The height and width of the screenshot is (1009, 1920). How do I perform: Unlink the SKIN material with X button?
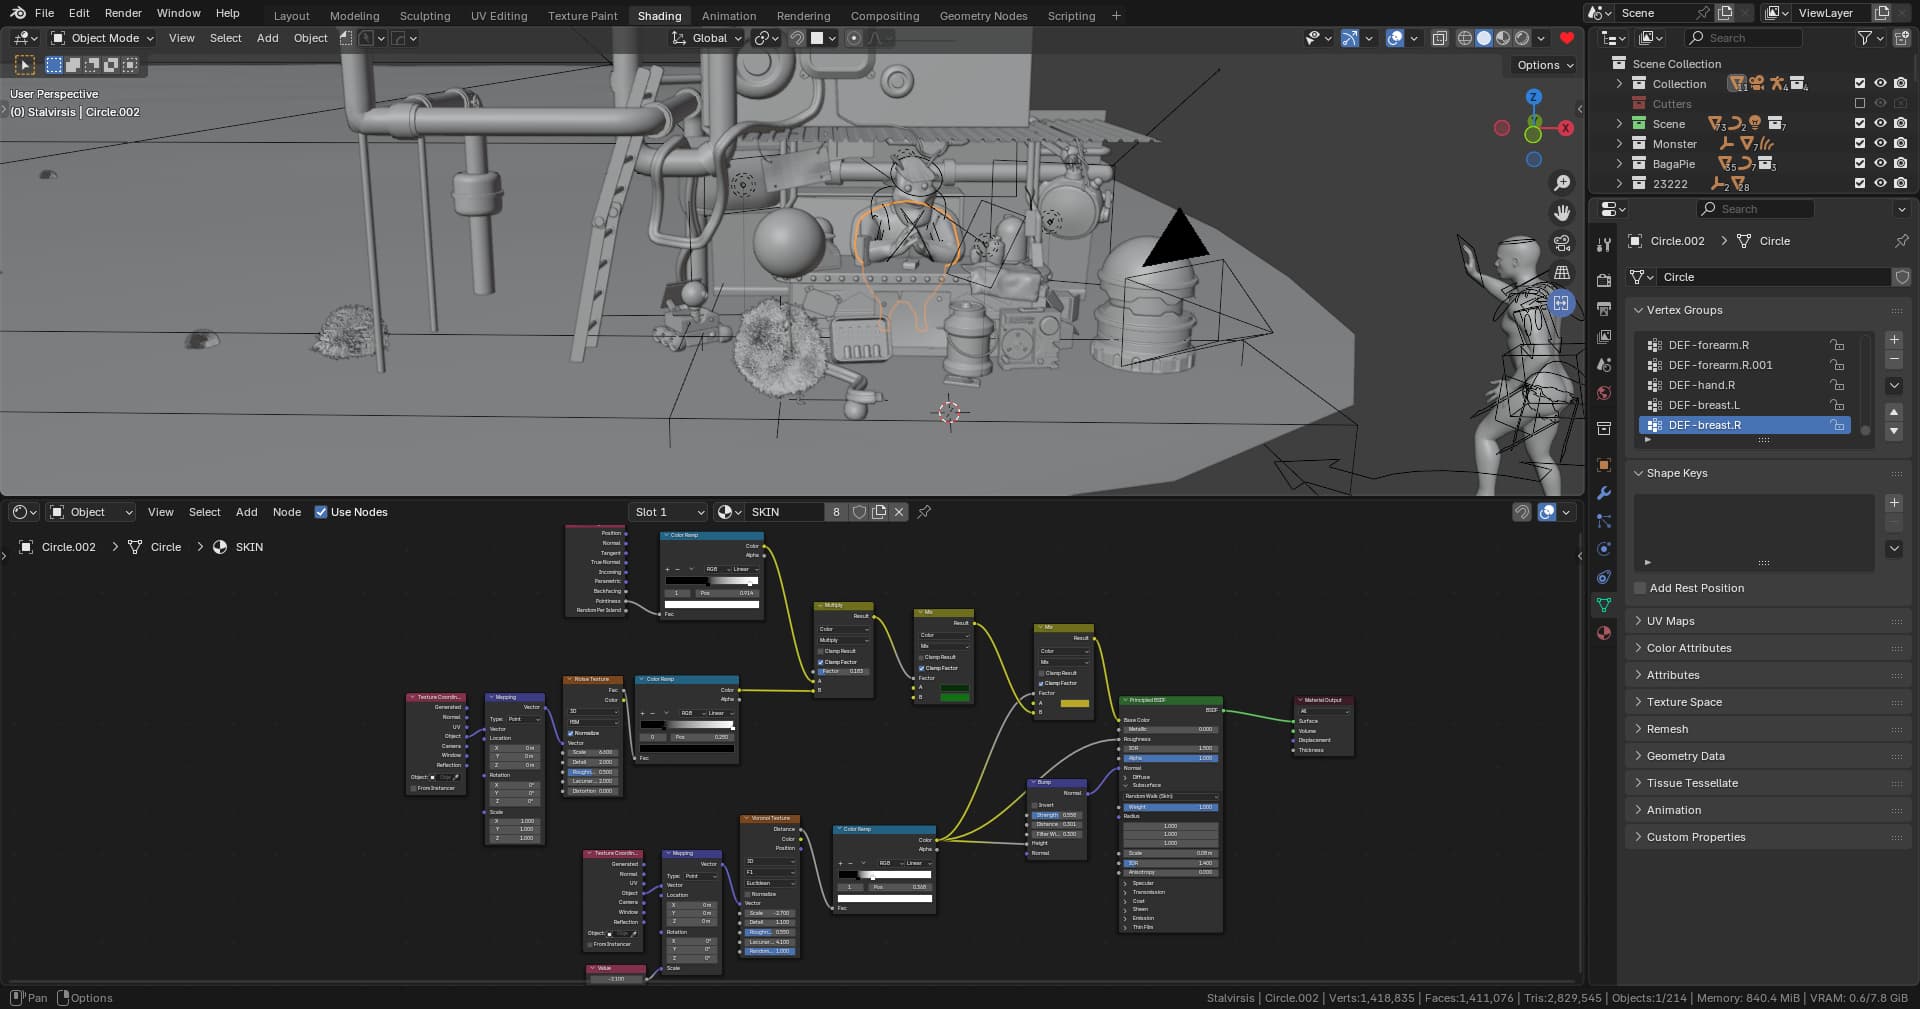tap(899, 512)
